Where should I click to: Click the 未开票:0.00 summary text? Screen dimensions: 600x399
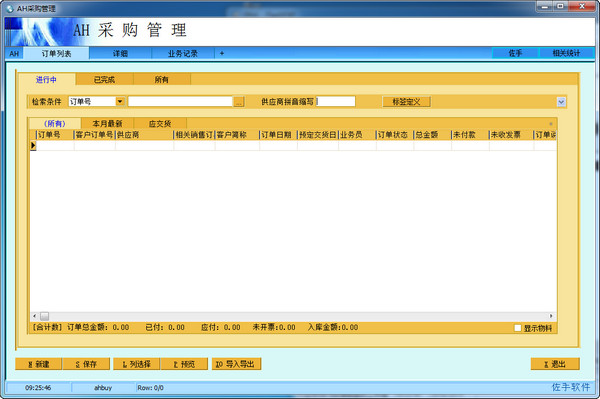(x=274, y=327)
